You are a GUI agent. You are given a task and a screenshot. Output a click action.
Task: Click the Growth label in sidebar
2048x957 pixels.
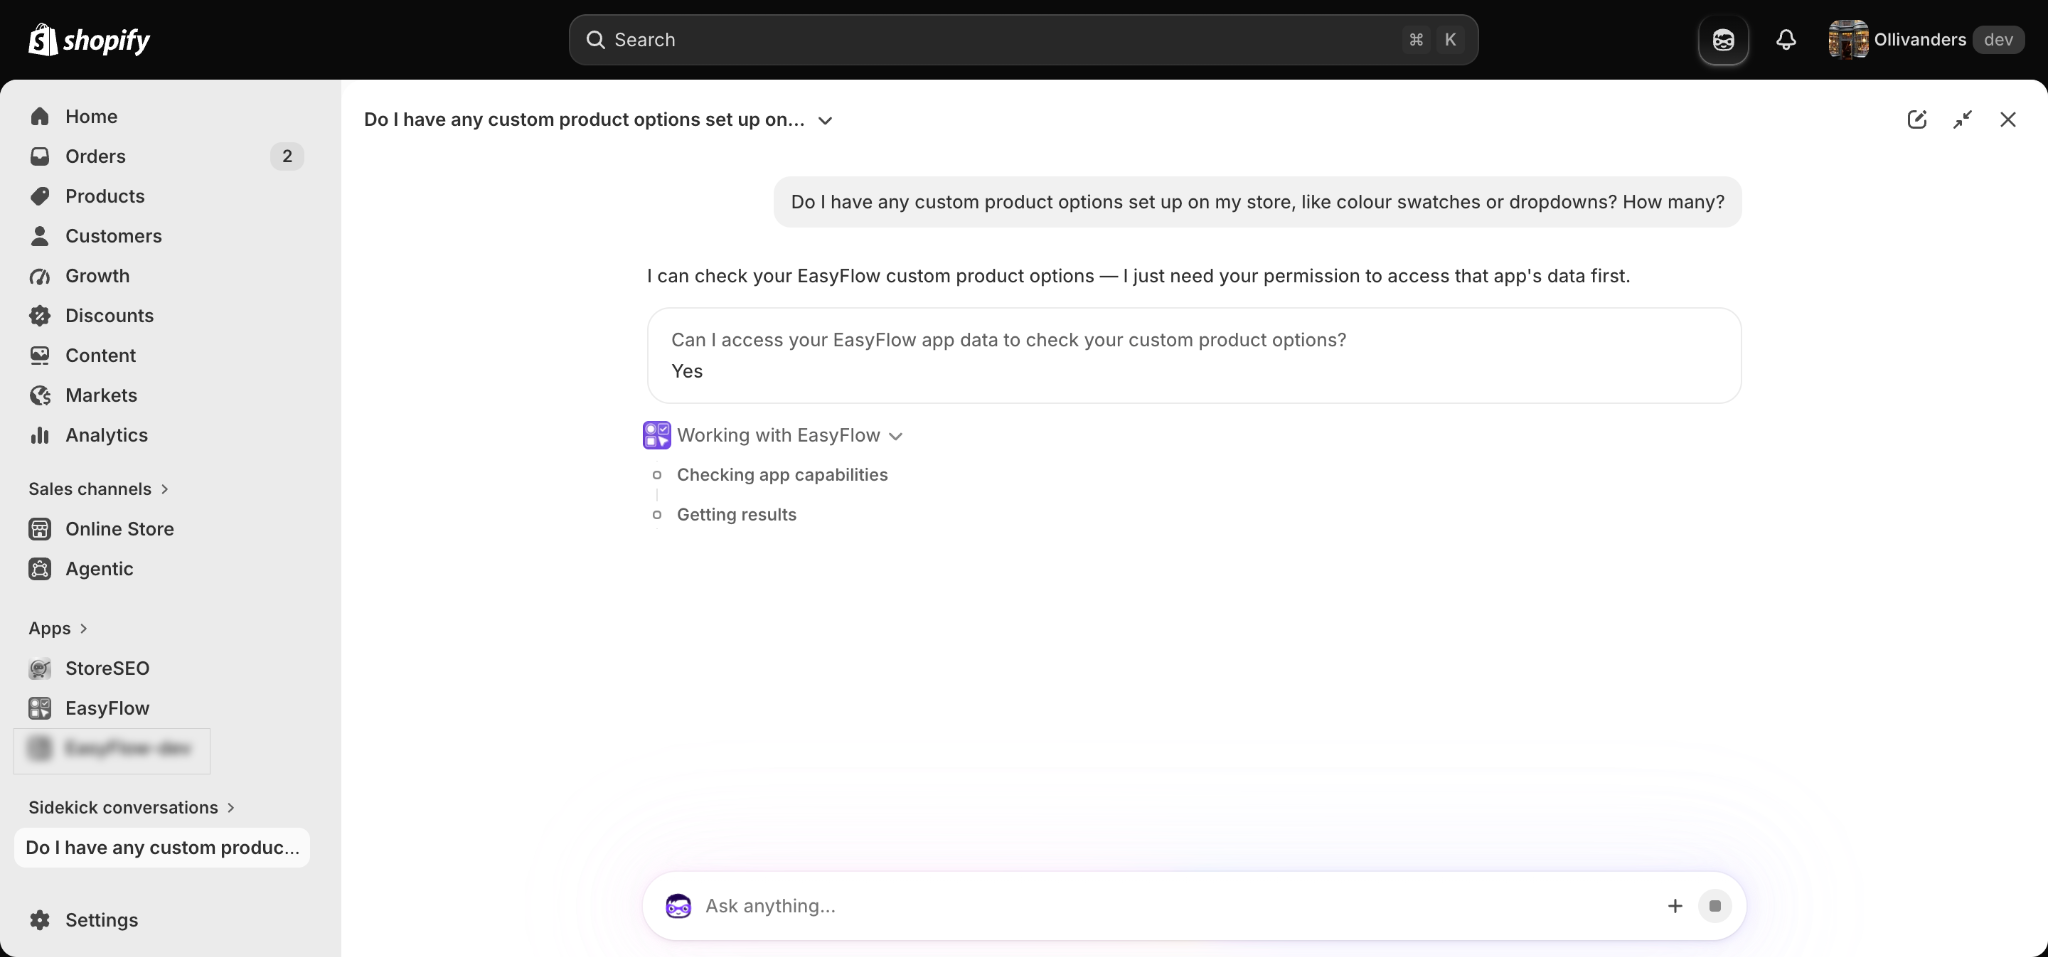click(97, 277)
